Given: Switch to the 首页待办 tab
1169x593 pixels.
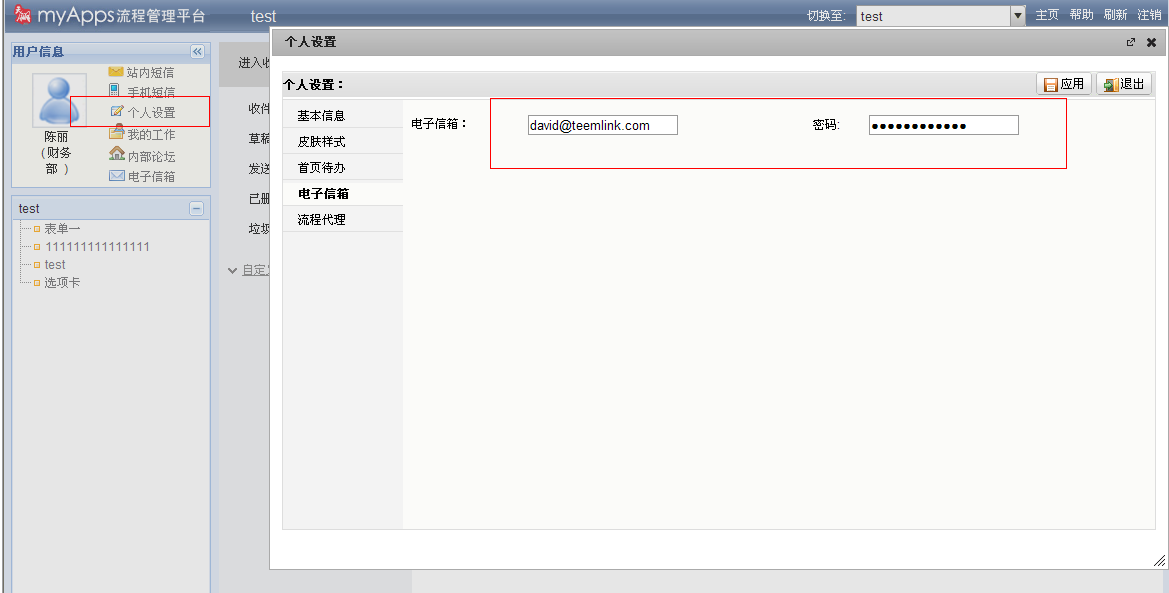Looking at the screenshot, I should click(x=343, y=167).
